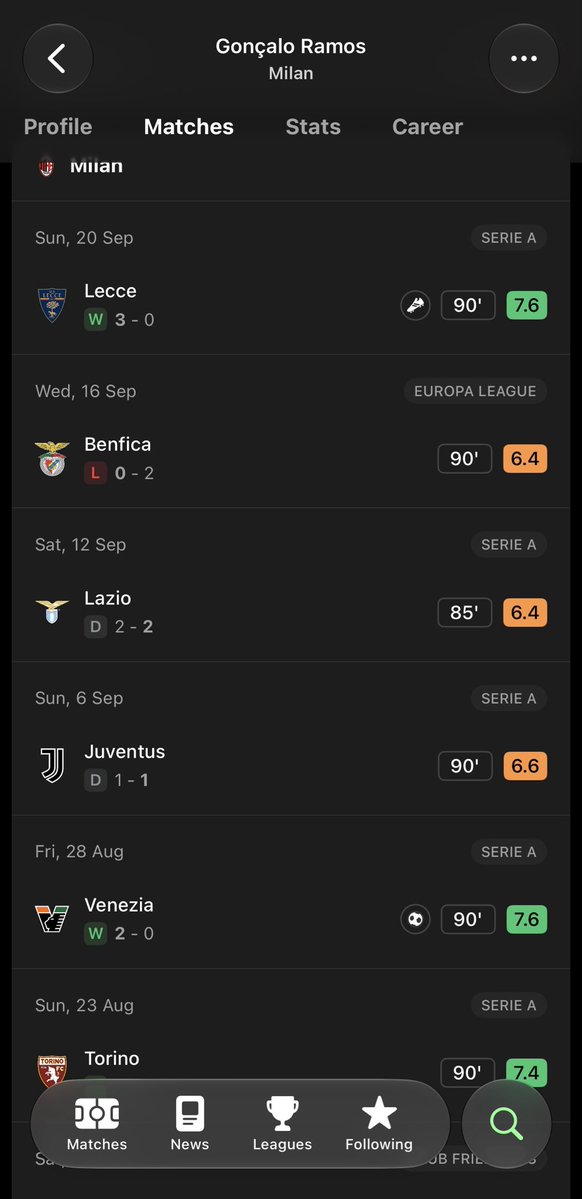This screenshot has height=1199, width=582.
Task: Select the Matches tab at top
Action: tap(189, 127)
